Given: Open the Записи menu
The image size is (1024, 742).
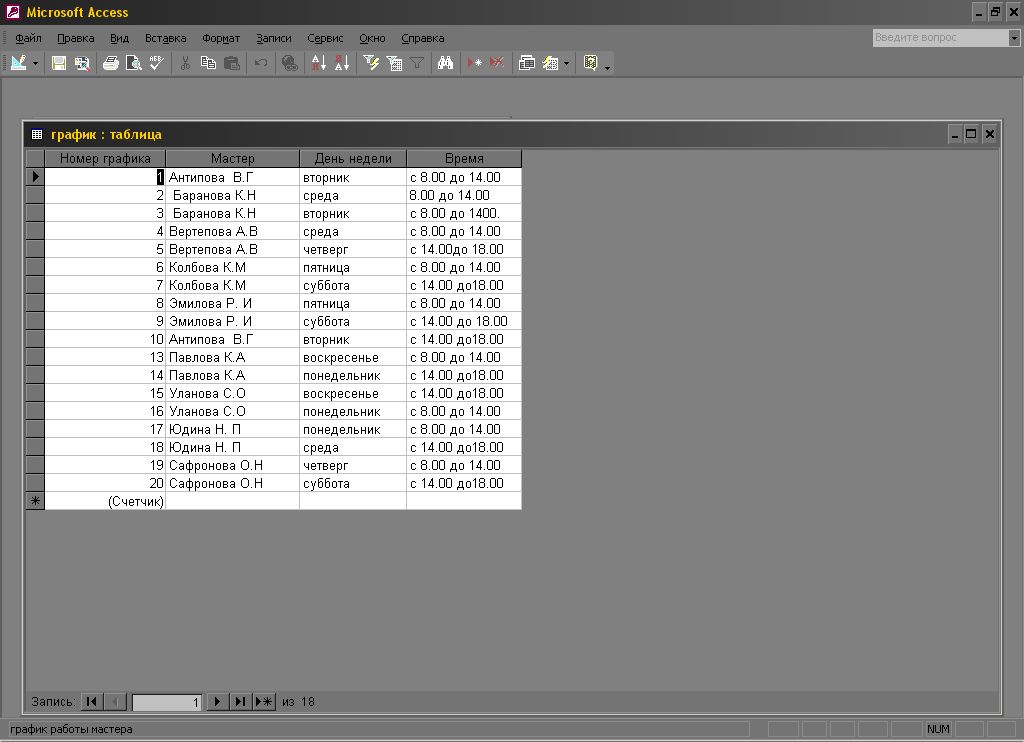Looking at the screenshot, I should [274, 38].
